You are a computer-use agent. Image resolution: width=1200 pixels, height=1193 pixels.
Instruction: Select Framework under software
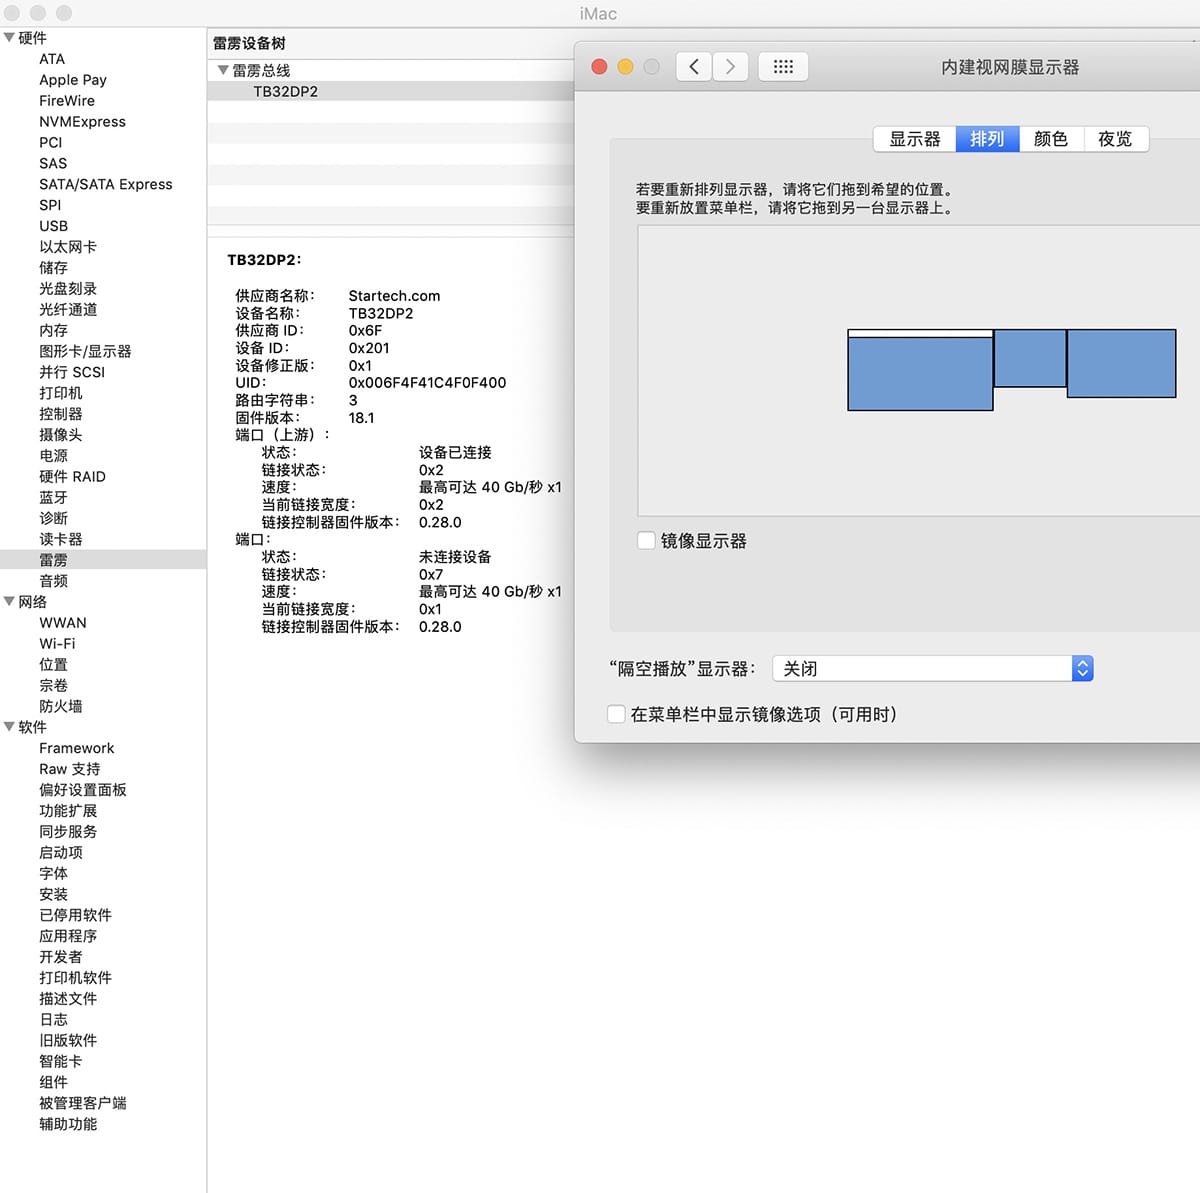click(x=77, y=748)
